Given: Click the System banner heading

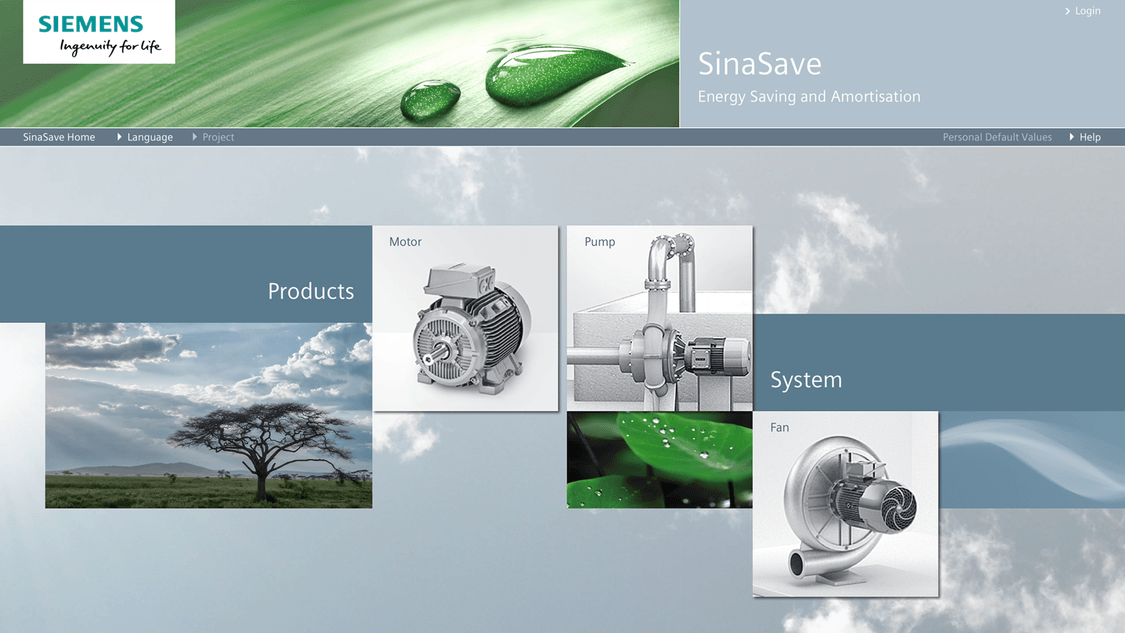Looking at the screenshot, I should click(805, 380).
